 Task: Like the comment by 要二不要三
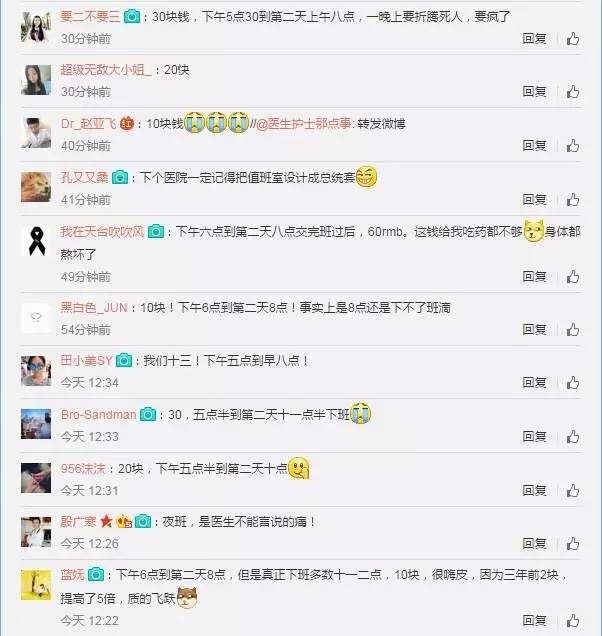click(572, 39)
